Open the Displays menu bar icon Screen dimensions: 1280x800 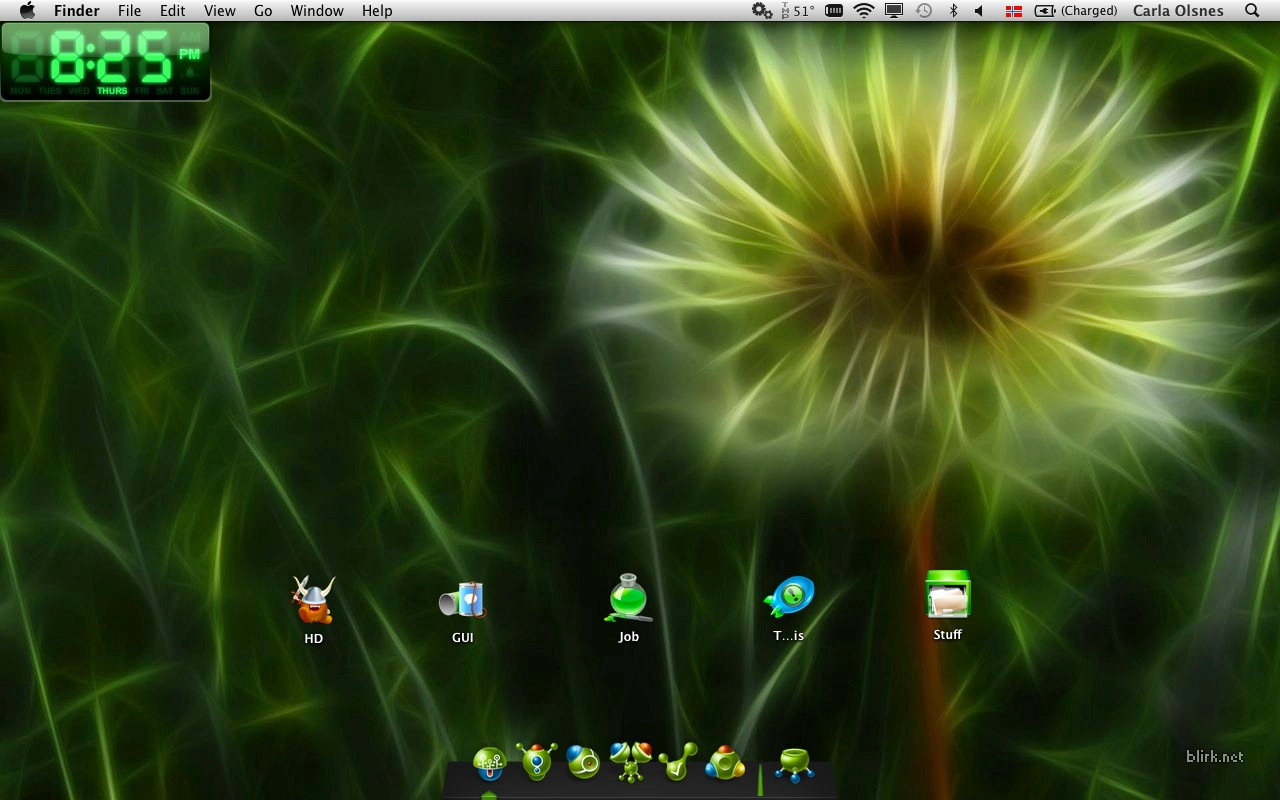894,11
